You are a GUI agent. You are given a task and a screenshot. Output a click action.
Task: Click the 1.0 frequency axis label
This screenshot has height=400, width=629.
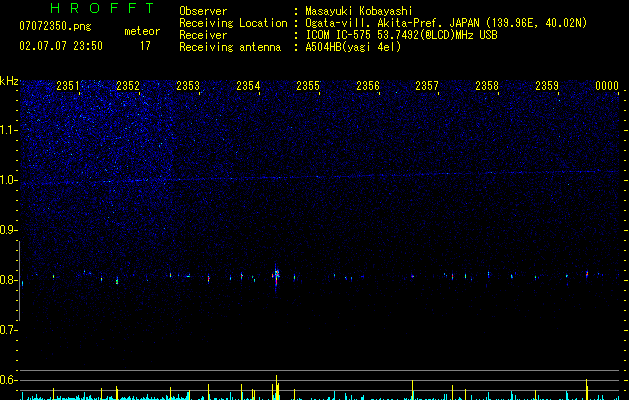point(8,180)
